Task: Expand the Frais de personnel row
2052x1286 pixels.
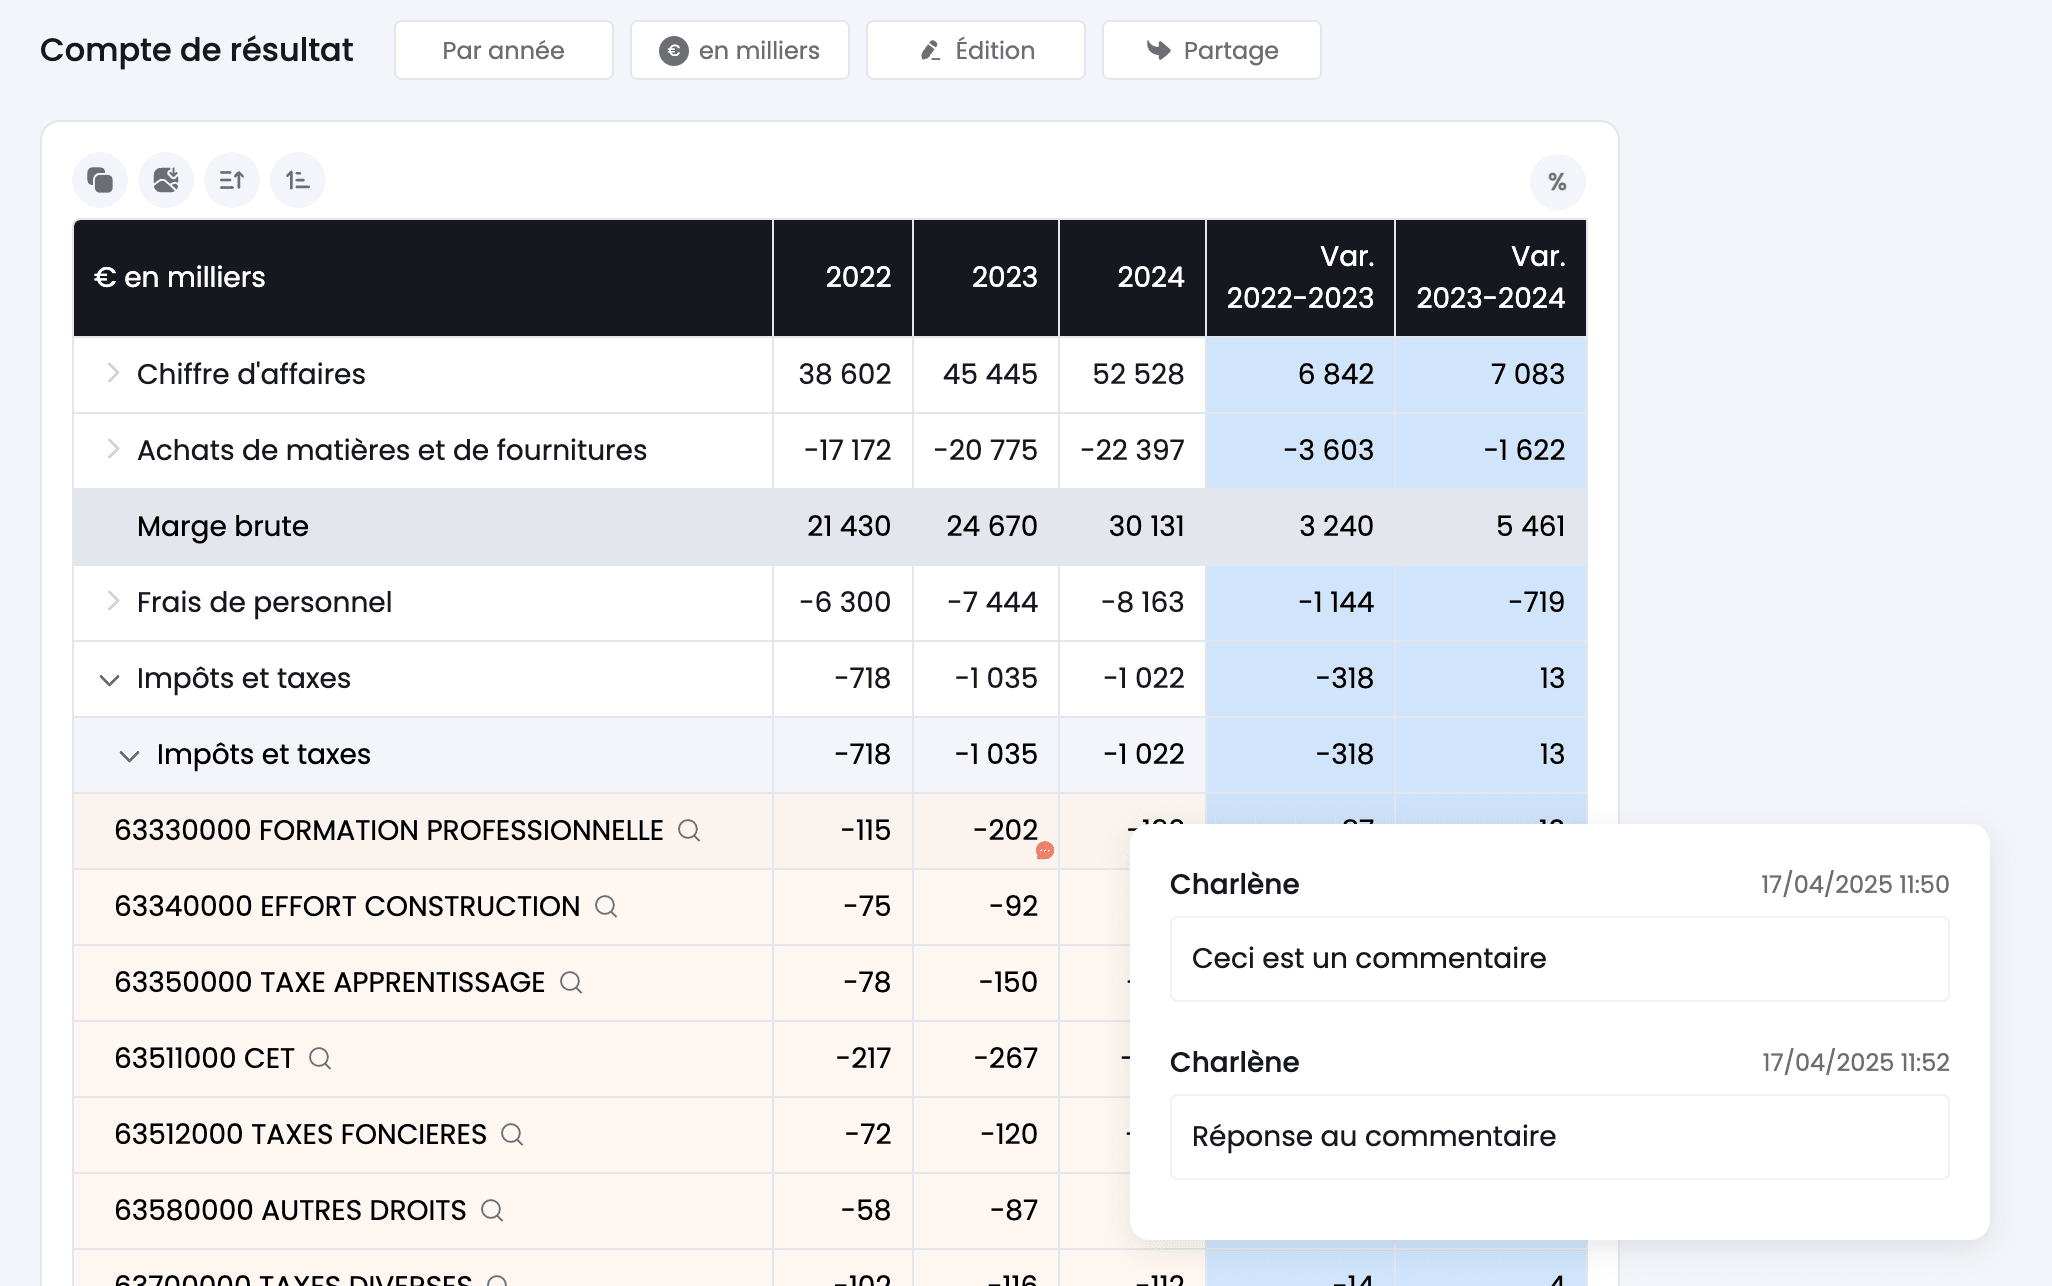Action: click(113, 601)
